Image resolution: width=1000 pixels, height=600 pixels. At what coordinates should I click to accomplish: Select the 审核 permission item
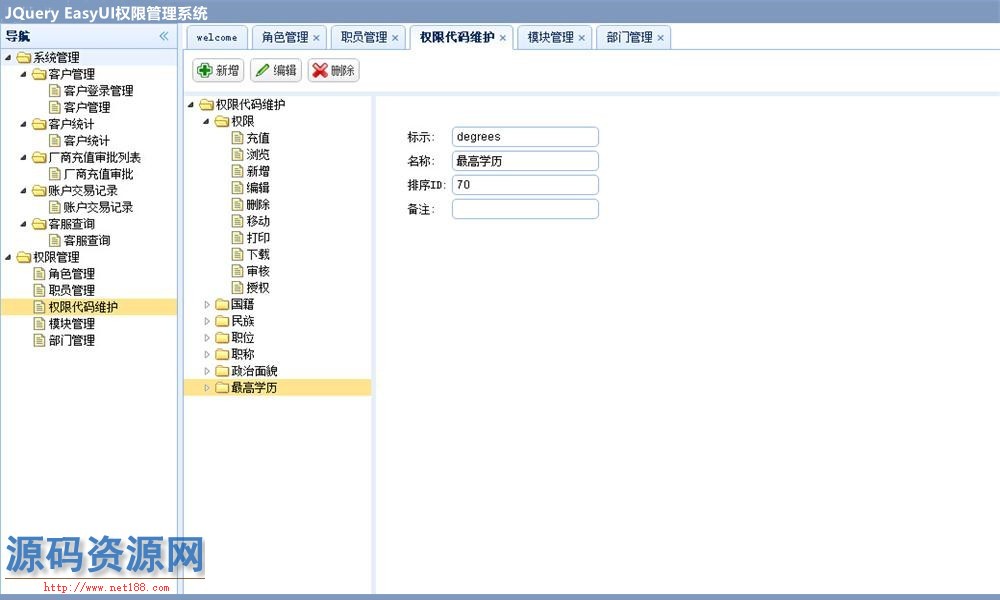pyautogui.click(x=257, y=271)
